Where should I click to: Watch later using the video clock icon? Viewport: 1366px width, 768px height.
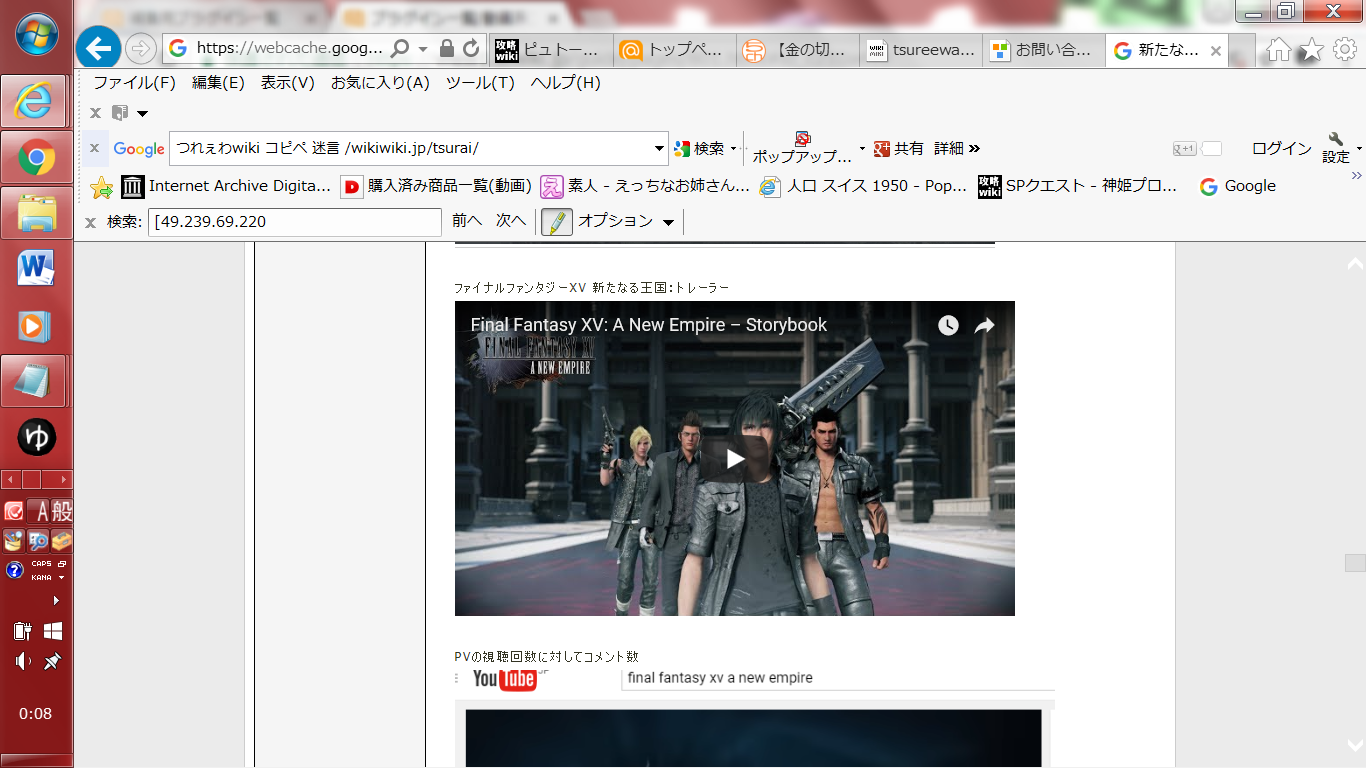(948, 325)
